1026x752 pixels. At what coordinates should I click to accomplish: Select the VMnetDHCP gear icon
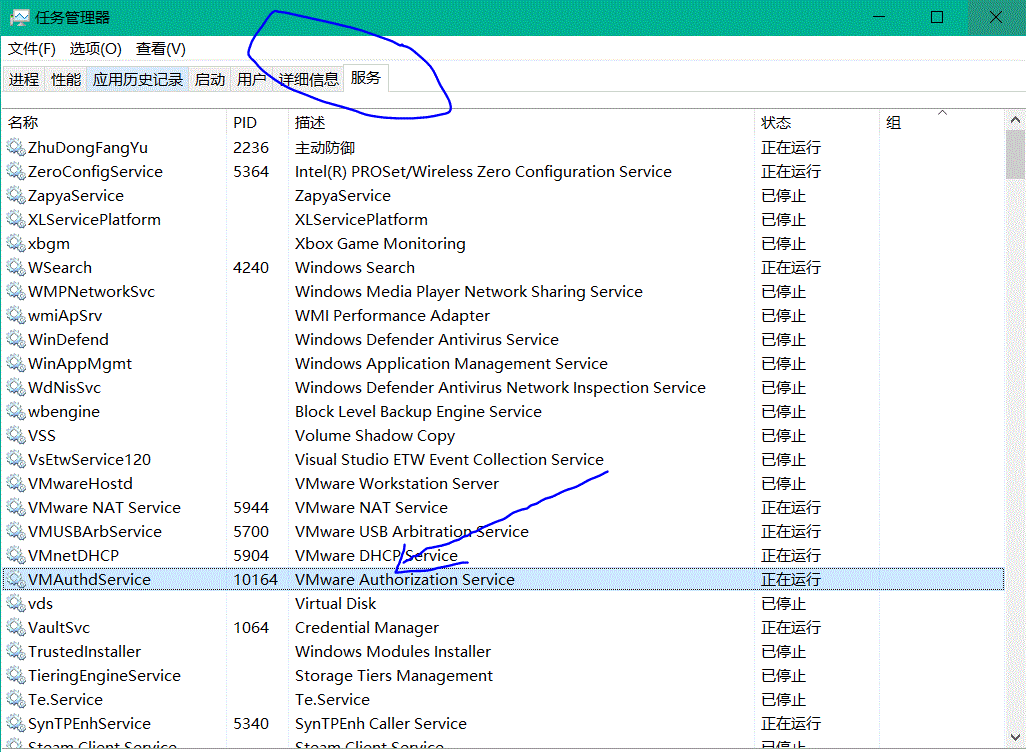coord(16,555)
